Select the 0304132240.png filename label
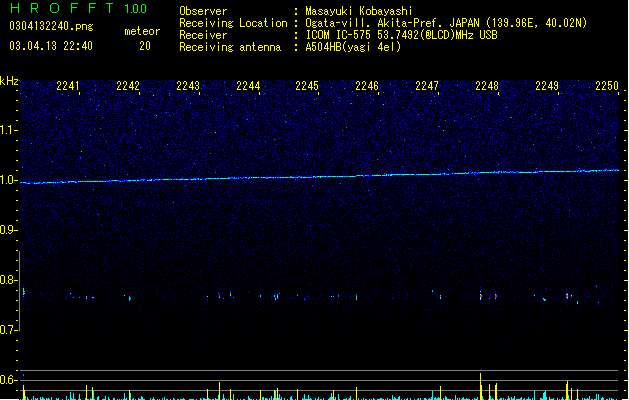 pos(51,26)
